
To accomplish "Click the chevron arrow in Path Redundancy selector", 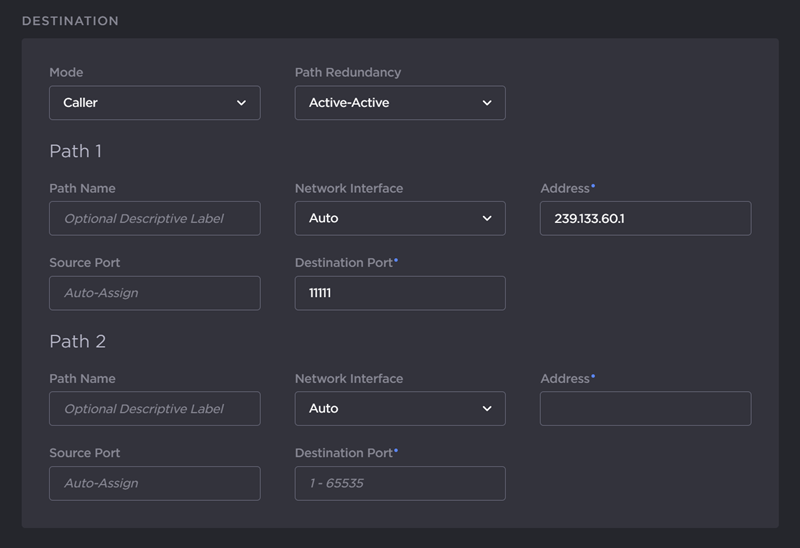I will (487, 103).
